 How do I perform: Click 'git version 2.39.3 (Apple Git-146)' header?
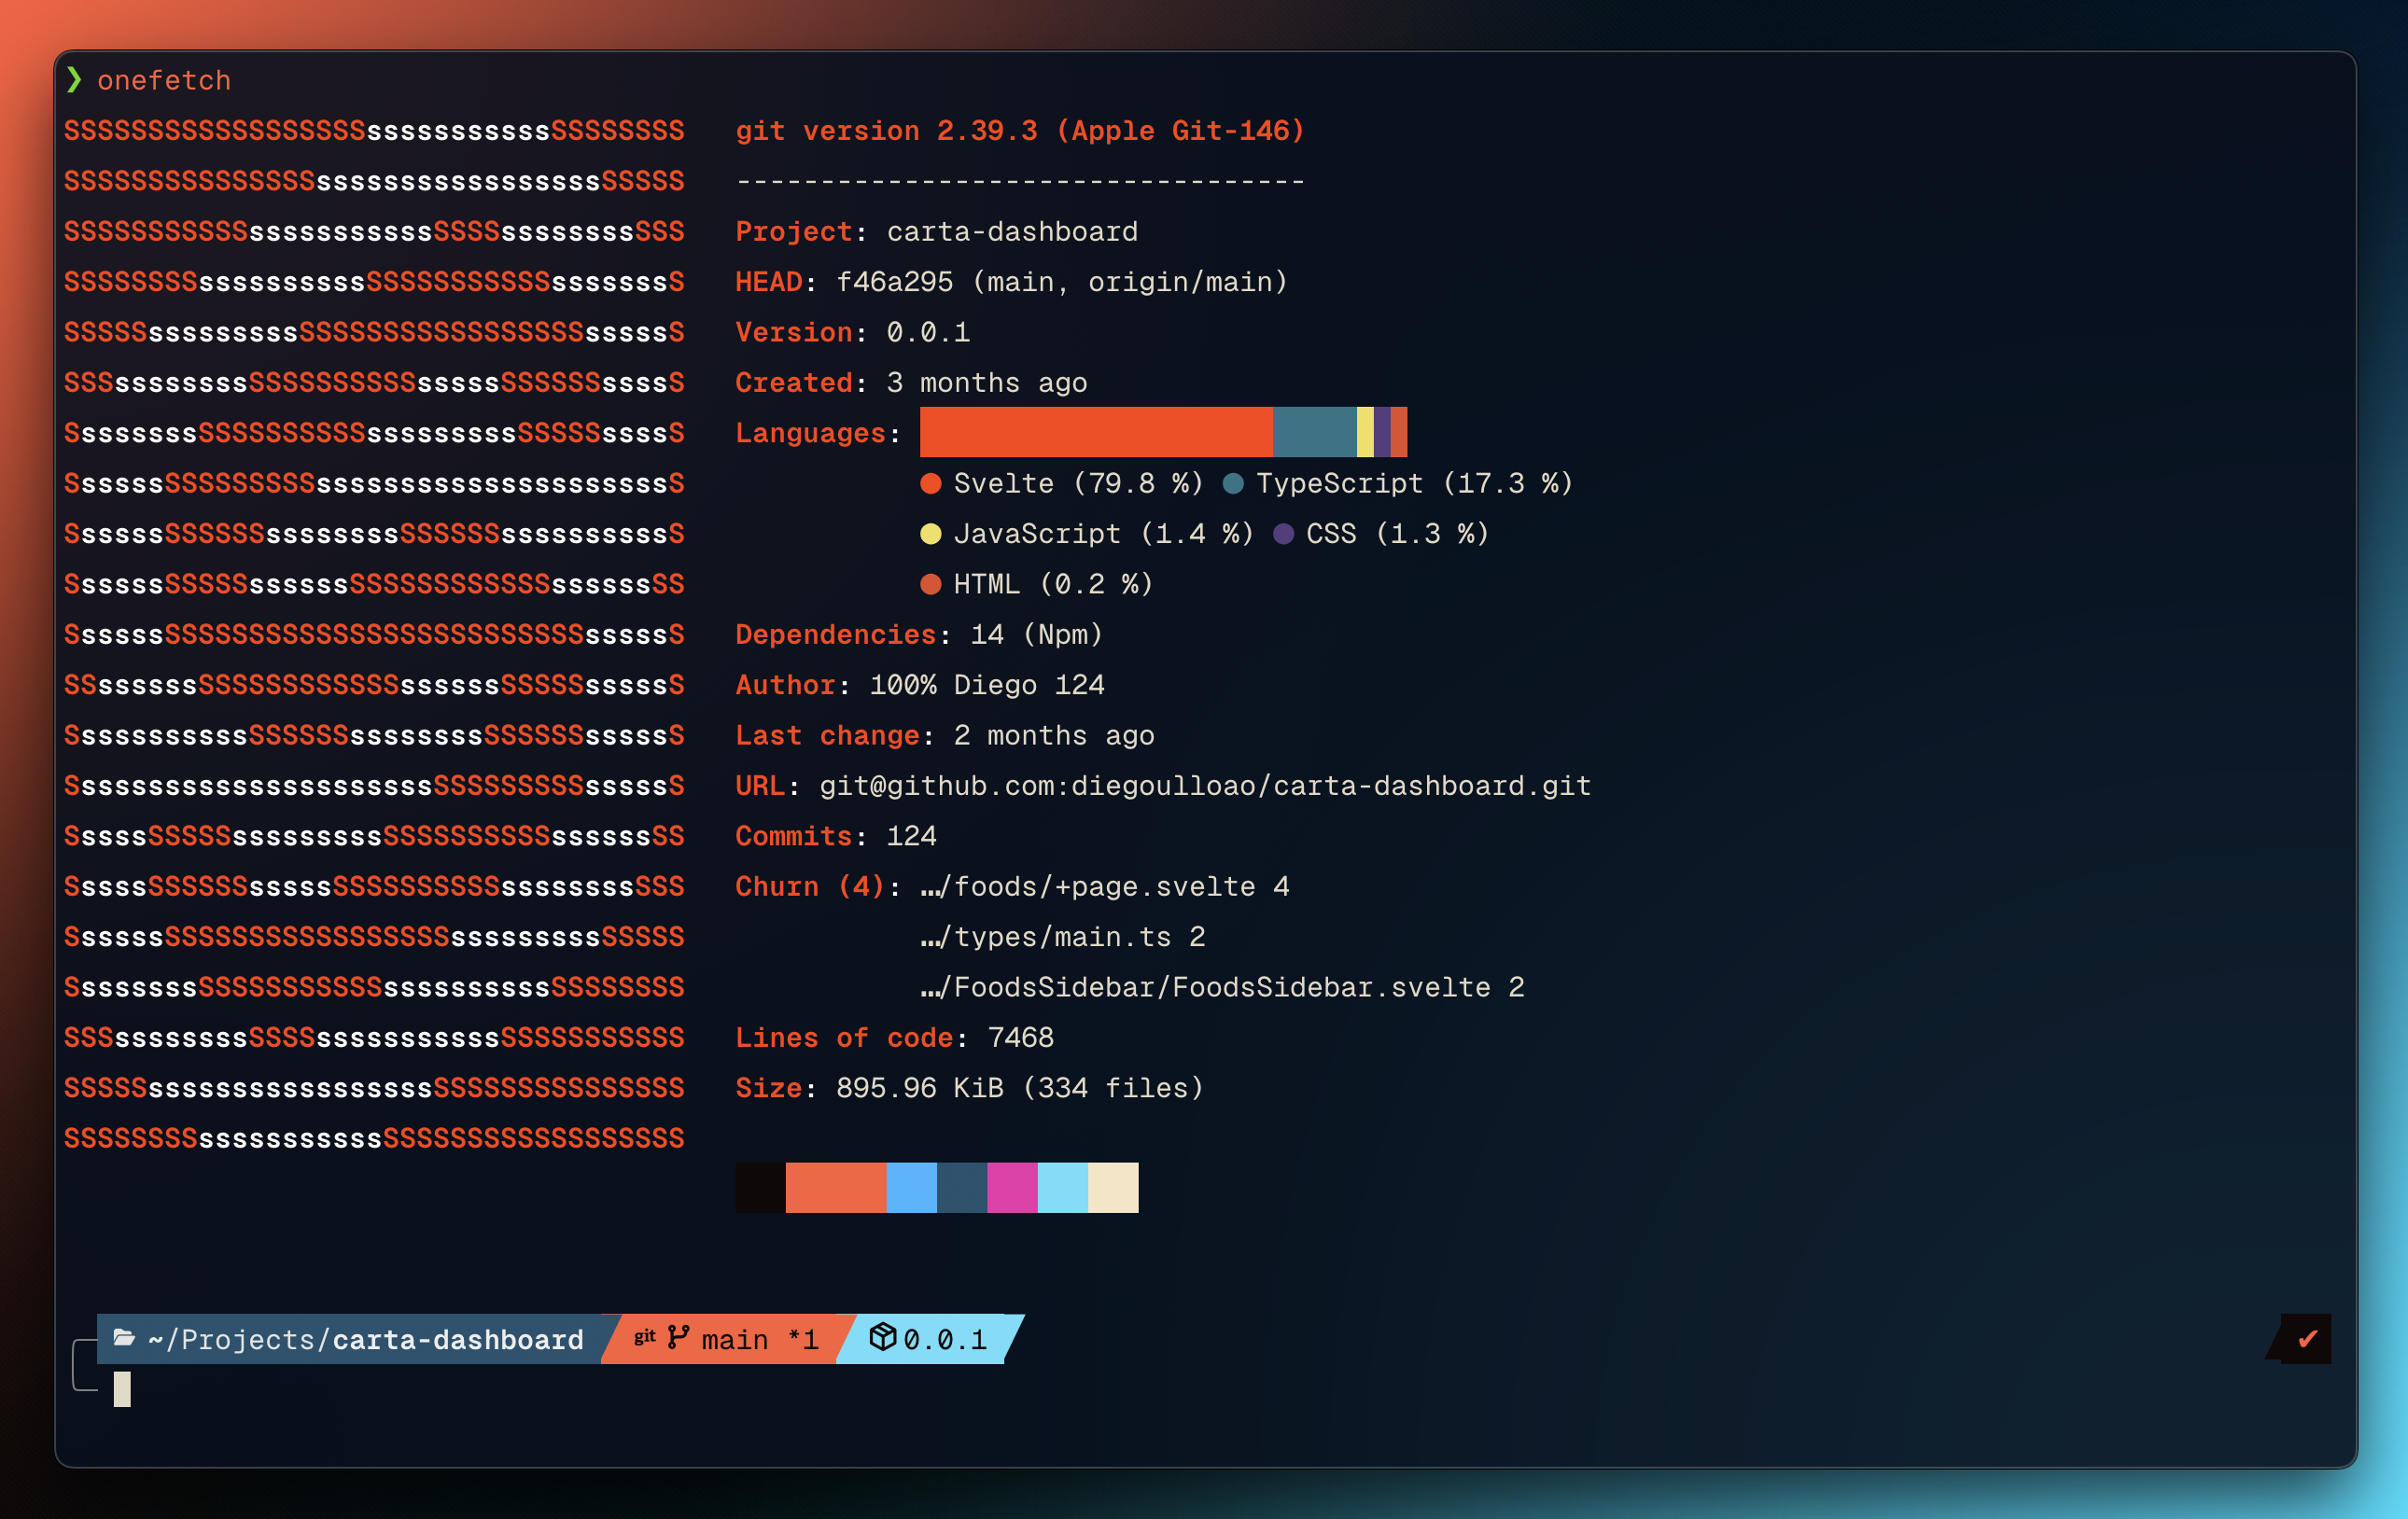point(1021,131)
